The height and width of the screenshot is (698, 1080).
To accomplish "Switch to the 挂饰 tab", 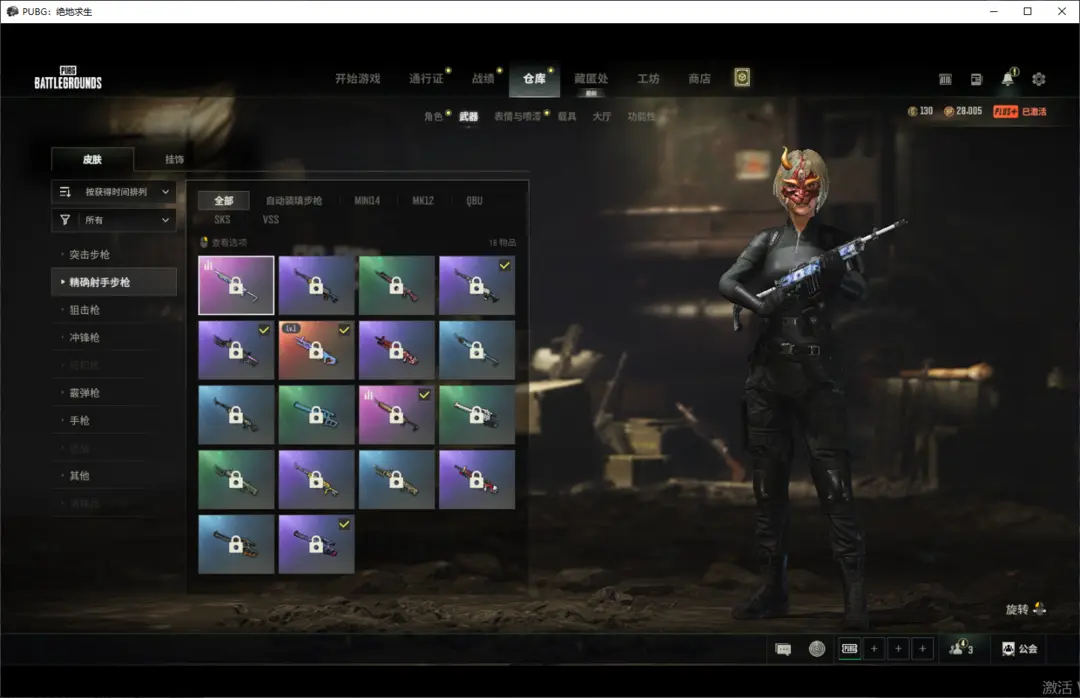I will coord(174,159).
